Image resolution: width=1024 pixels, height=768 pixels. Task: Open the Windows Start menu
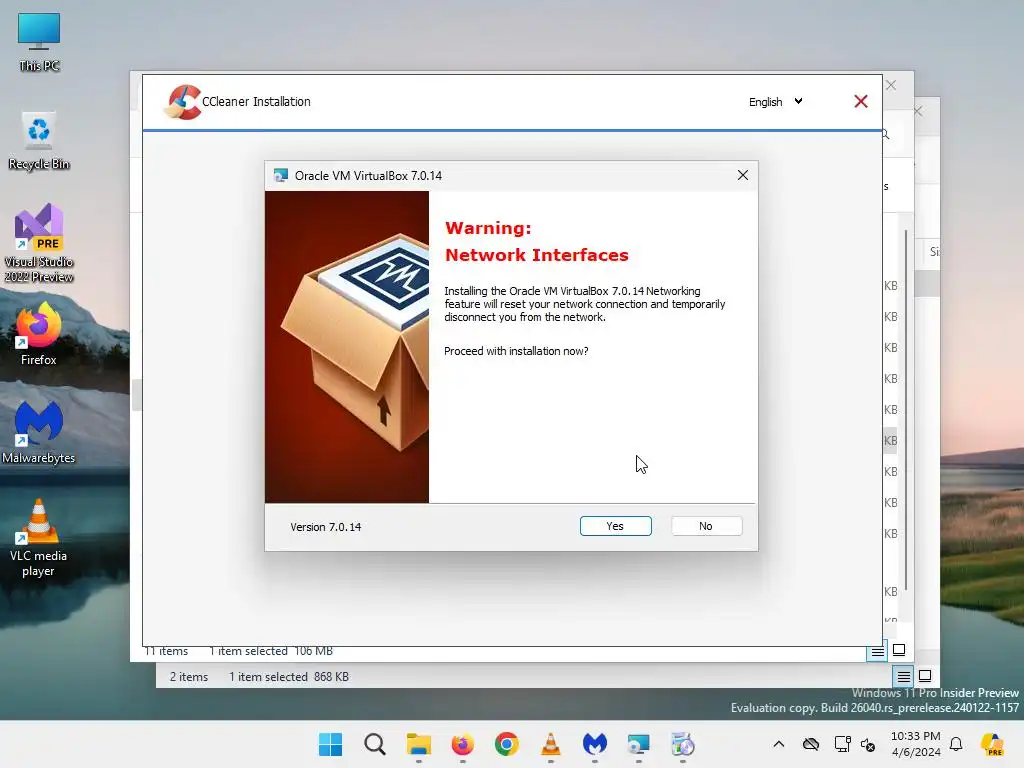330,744
